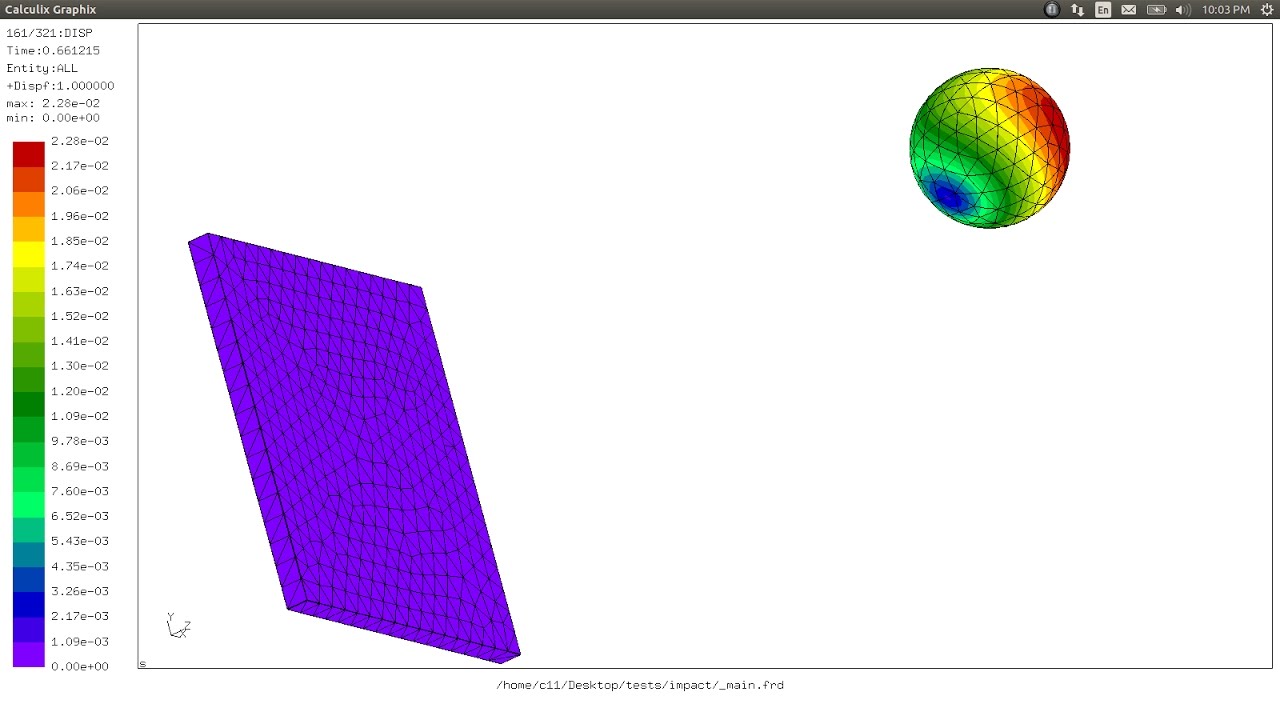Screen dimensions: 1280x720
Task: Click the yellow 1.74e-02 legend swatch
Action: tap(28, 254)
